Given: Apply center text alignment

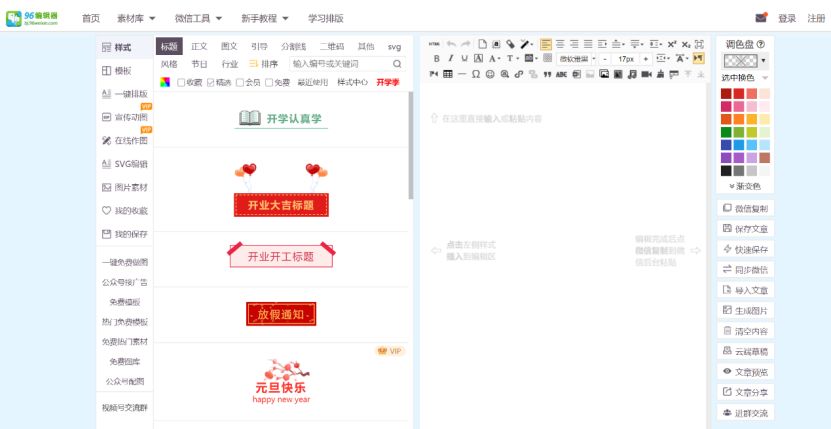Looking at the screenshot, I should tap(560, 44).
